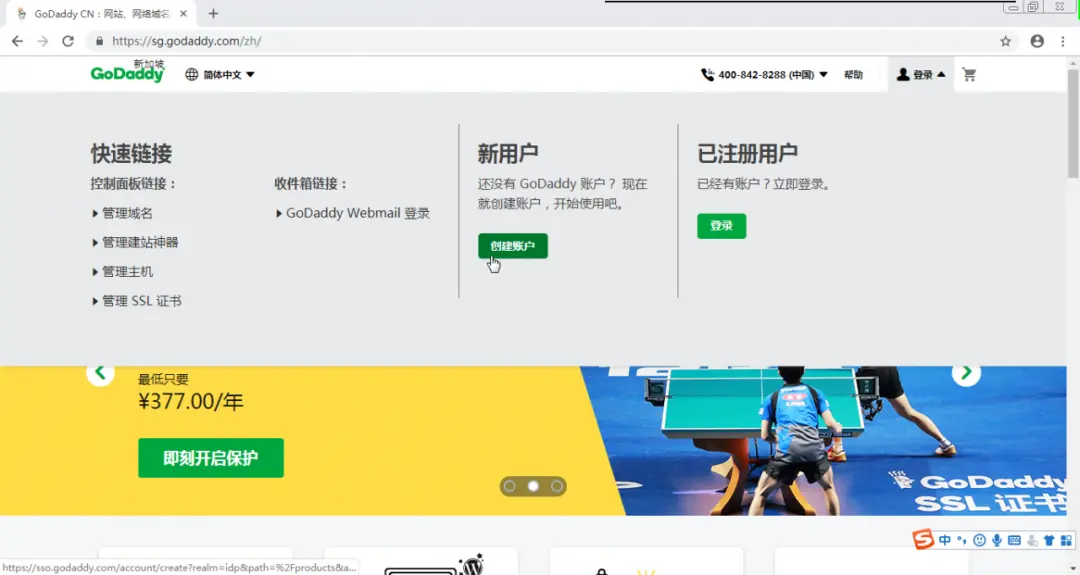Select second carousel dot
Screen dimensions: 1080x575
click(x=533, y=486)
